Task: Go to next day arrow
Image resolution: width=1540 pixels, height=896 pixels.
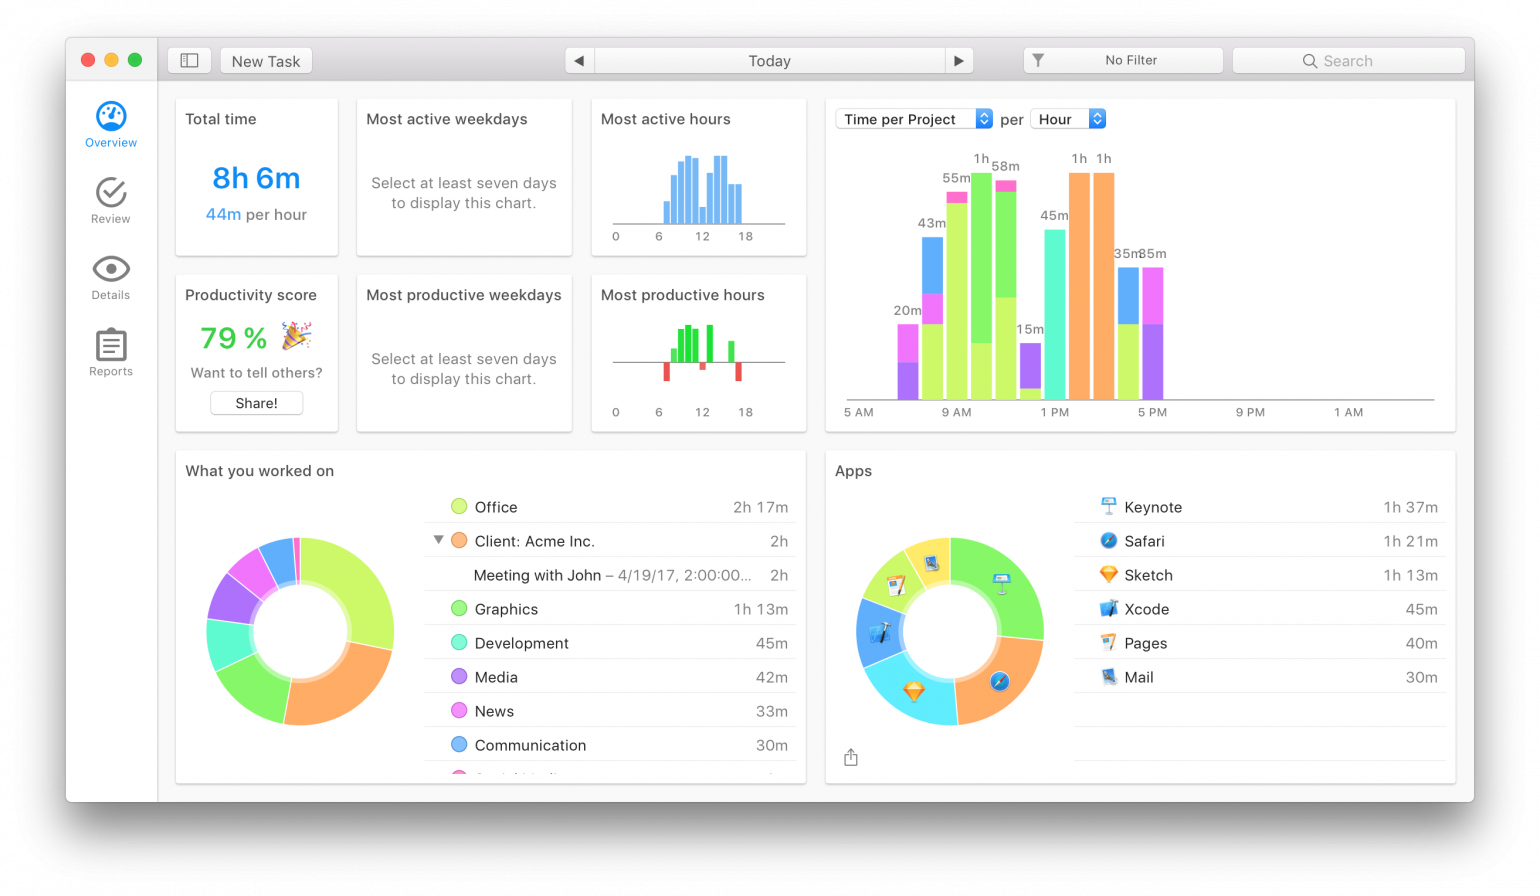Action: (959, 61)
